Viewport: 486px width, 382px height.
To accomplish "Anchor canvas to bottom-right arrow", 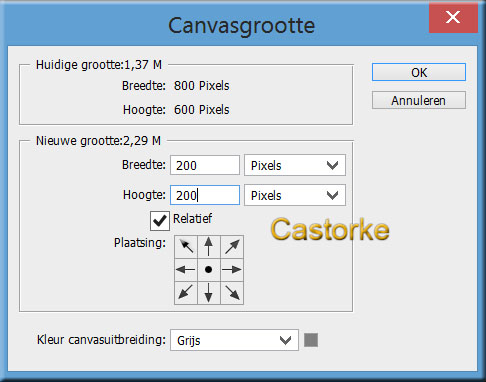I will (x=232, y=293).
